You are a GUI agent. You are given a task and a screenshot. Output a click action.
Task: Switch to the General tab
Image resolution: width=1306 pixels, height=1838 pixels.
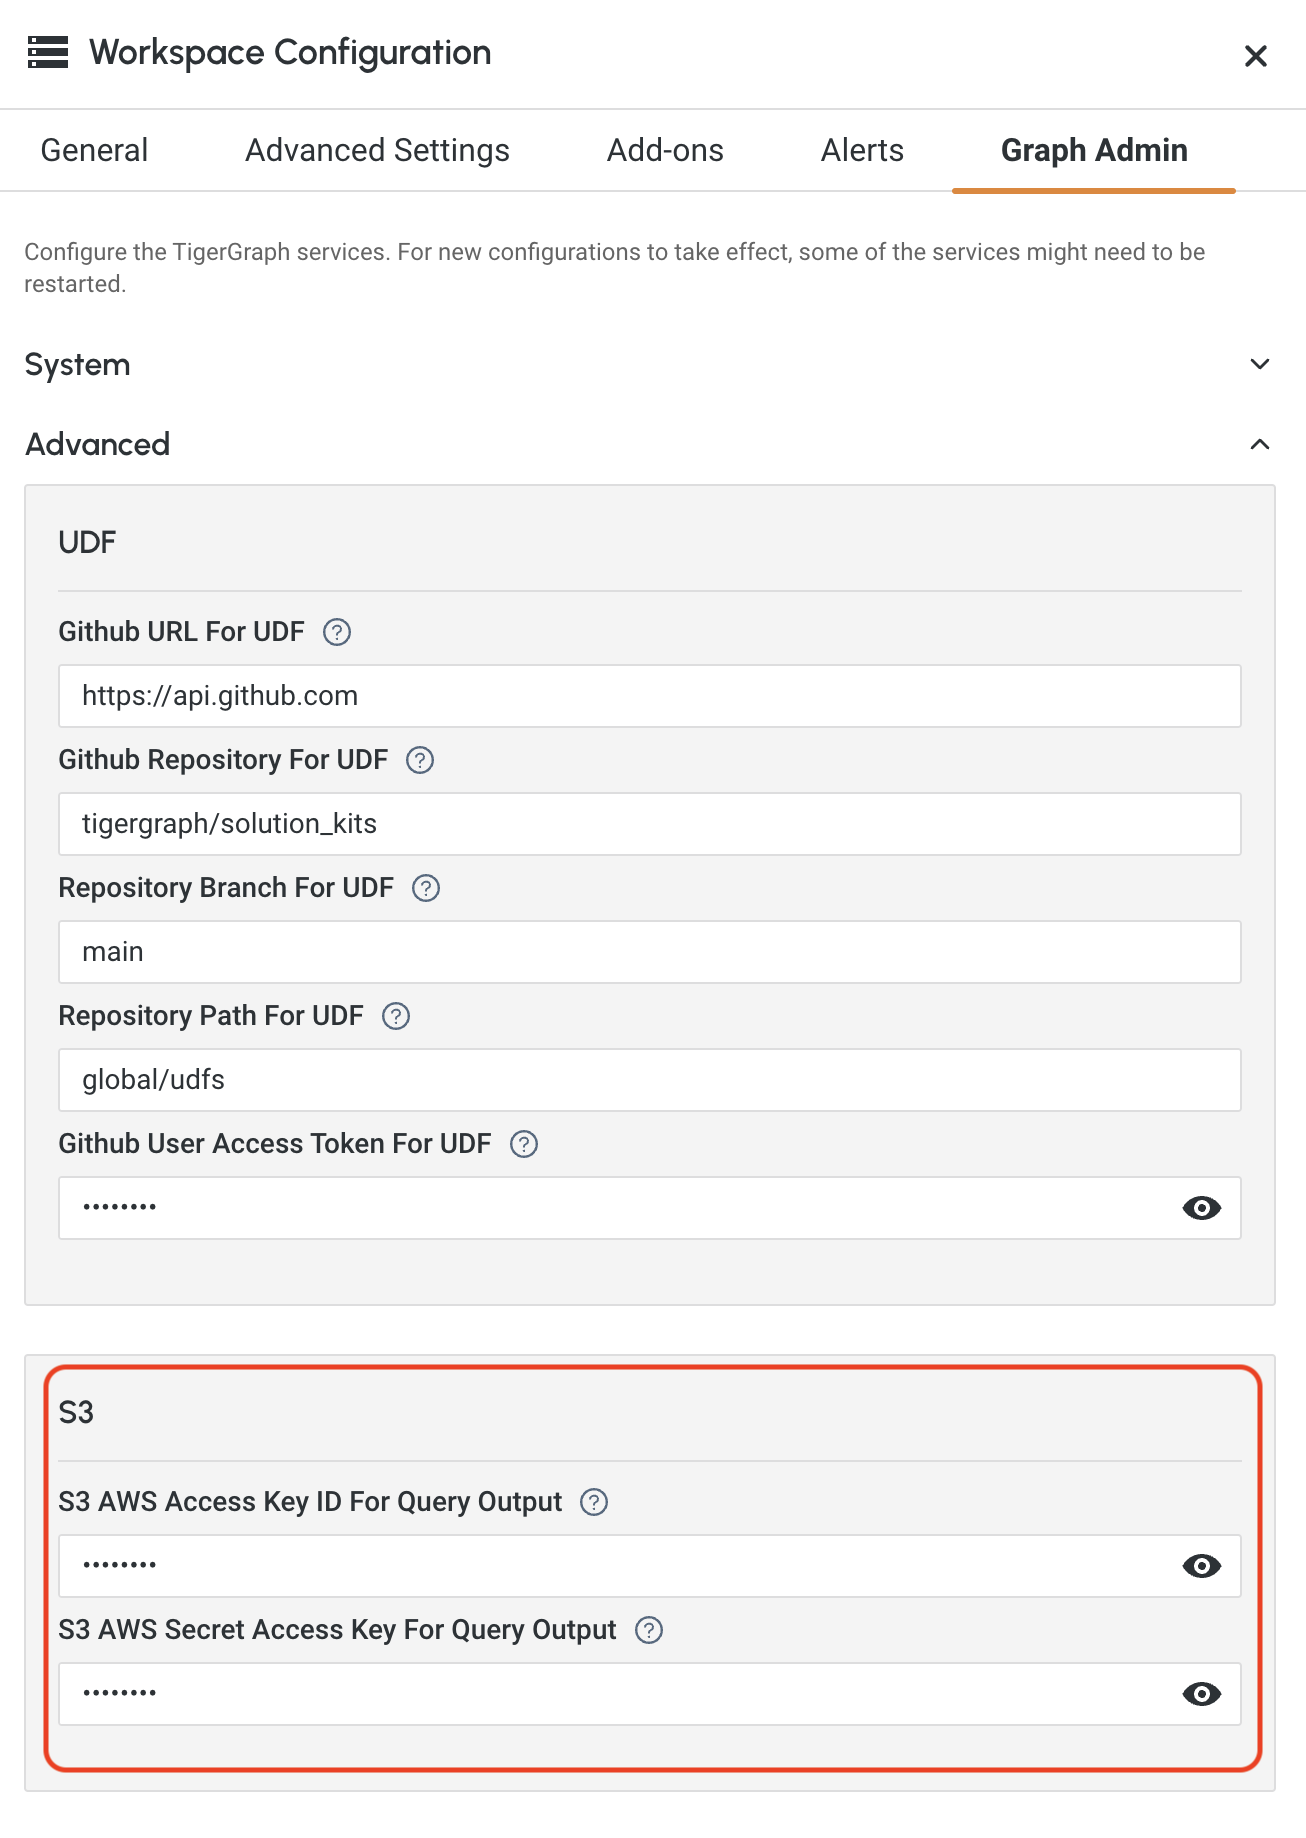point(94,150)
